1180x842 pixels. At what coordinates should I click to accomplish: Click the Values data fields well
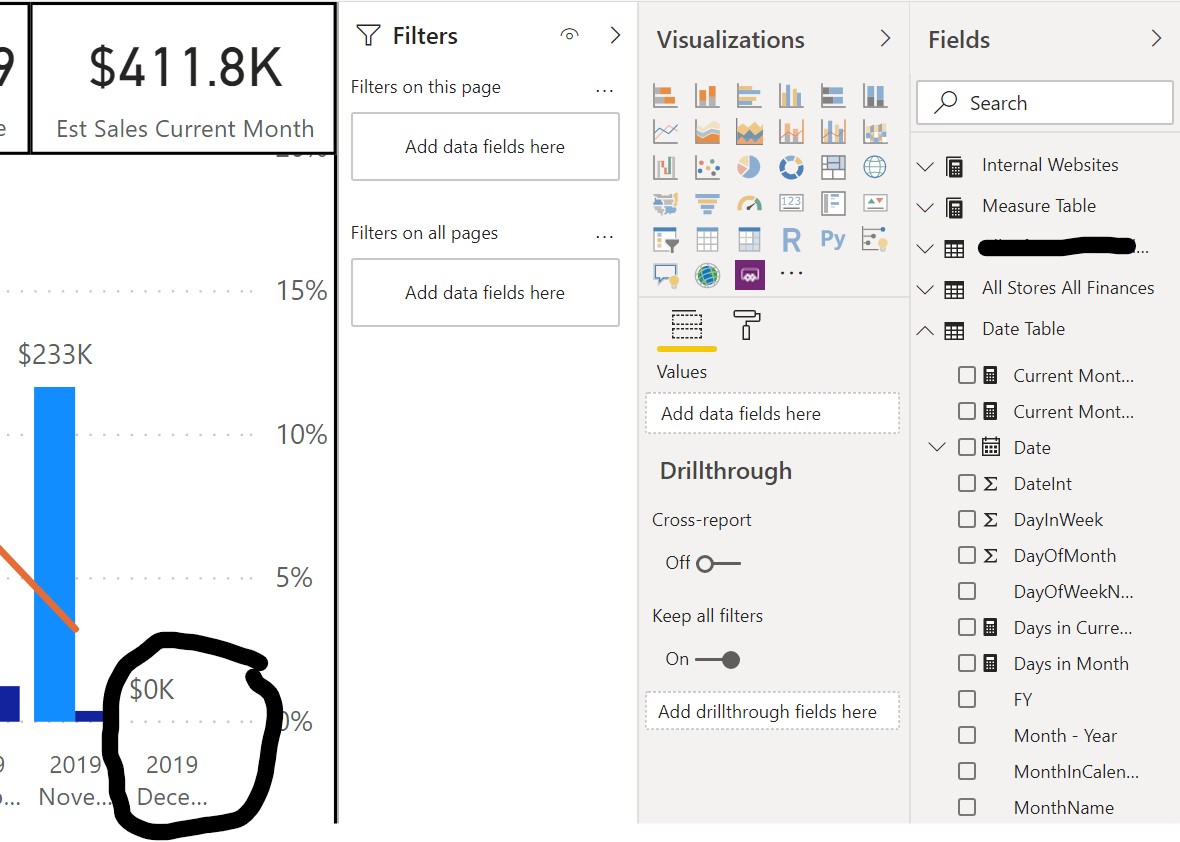click(772, 413)
